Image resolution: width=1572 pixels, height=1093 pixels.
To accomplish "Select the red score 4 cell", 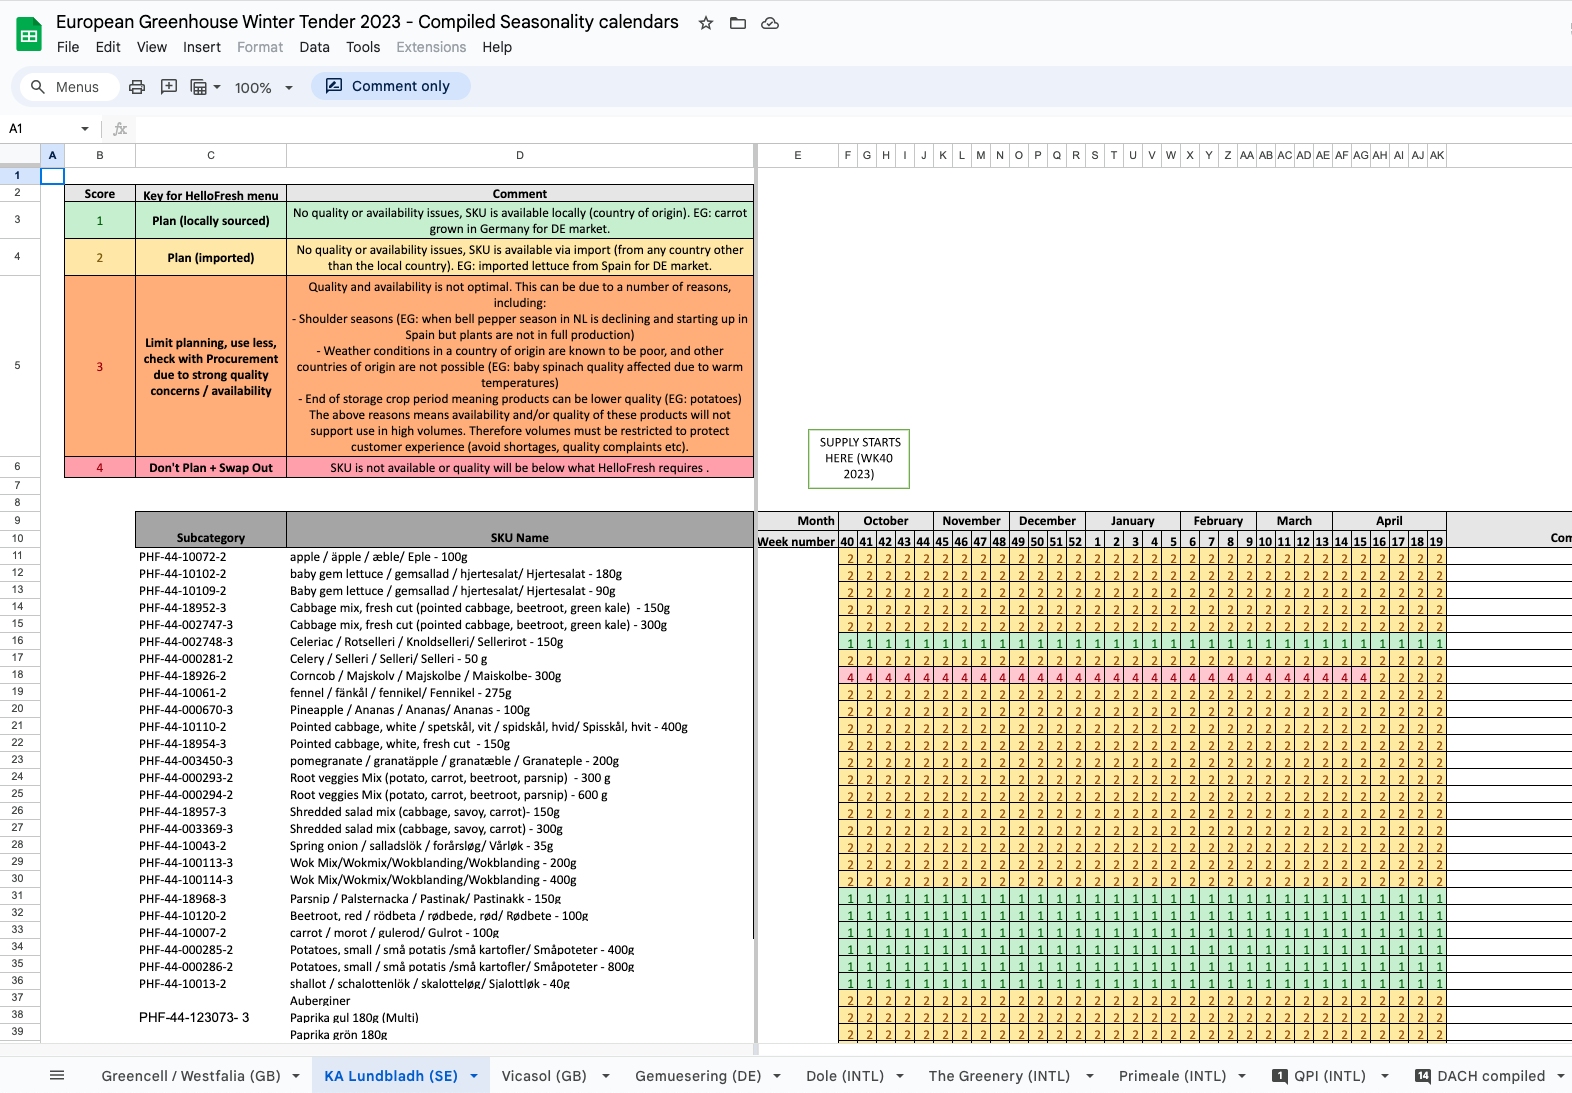I will pos(100,468).
